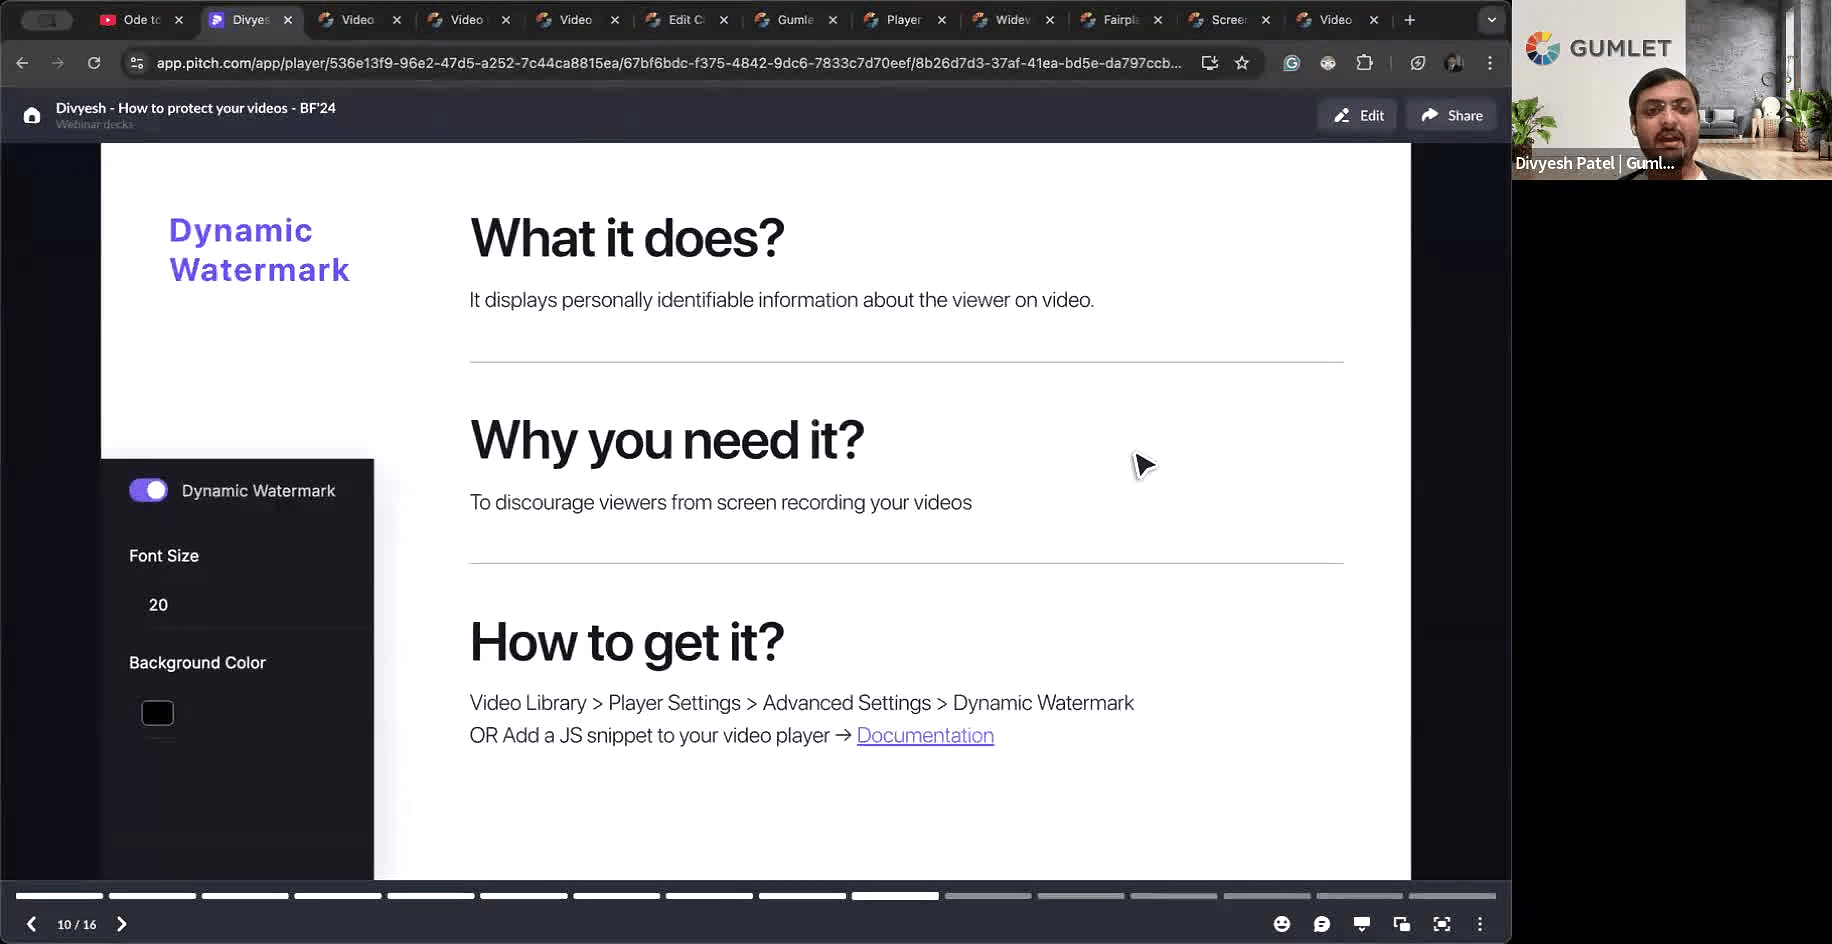Close the Player tab
1832x944 pixels.
click(x=942, y=20)
